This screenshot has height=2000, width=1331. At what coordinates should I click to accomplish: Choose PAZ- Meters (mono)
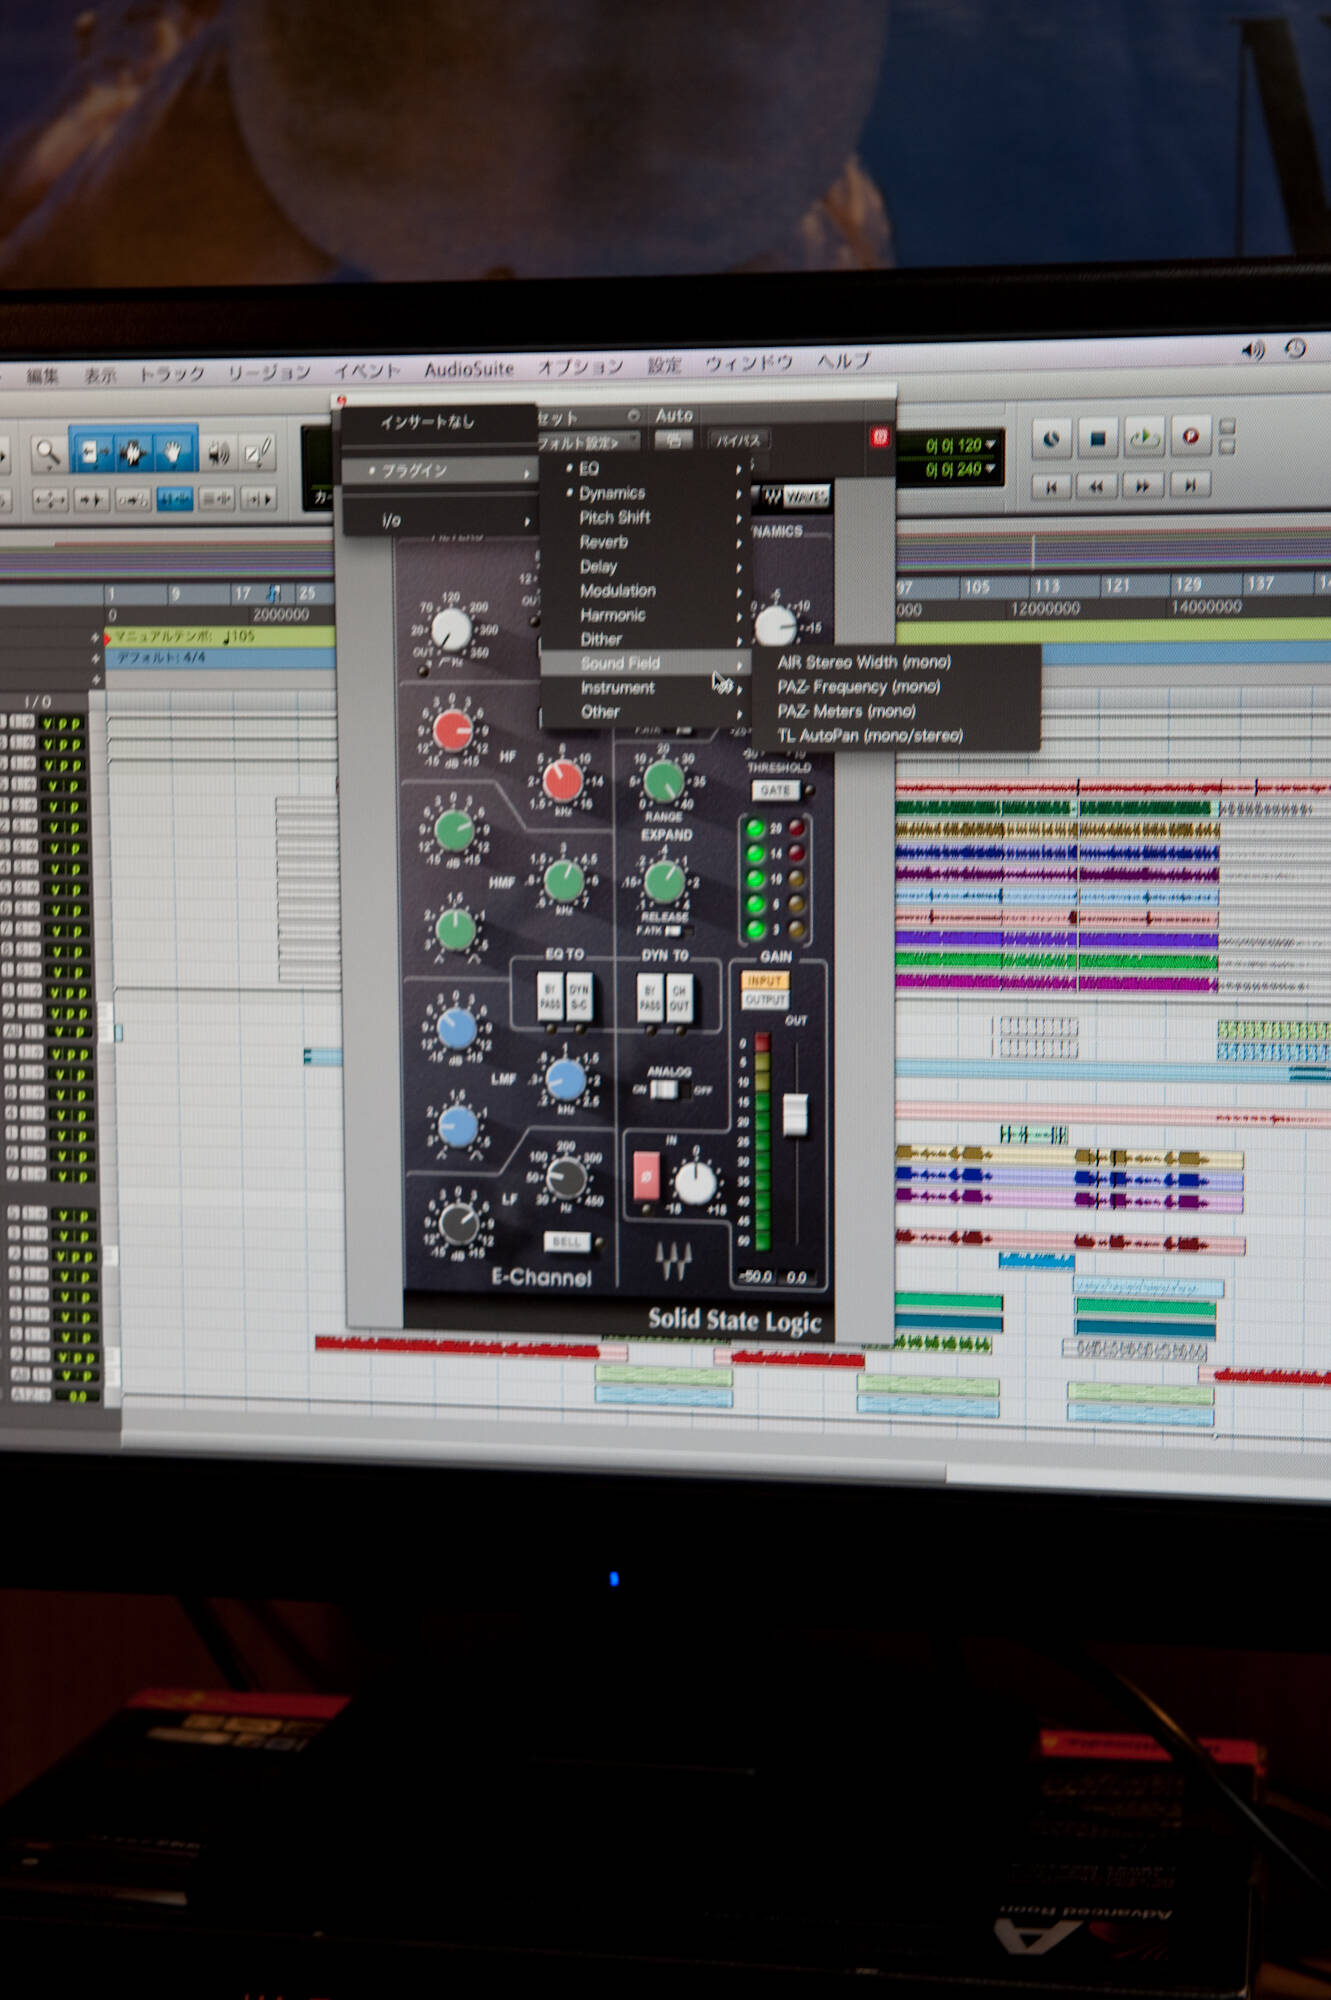(x=897, y=711)
